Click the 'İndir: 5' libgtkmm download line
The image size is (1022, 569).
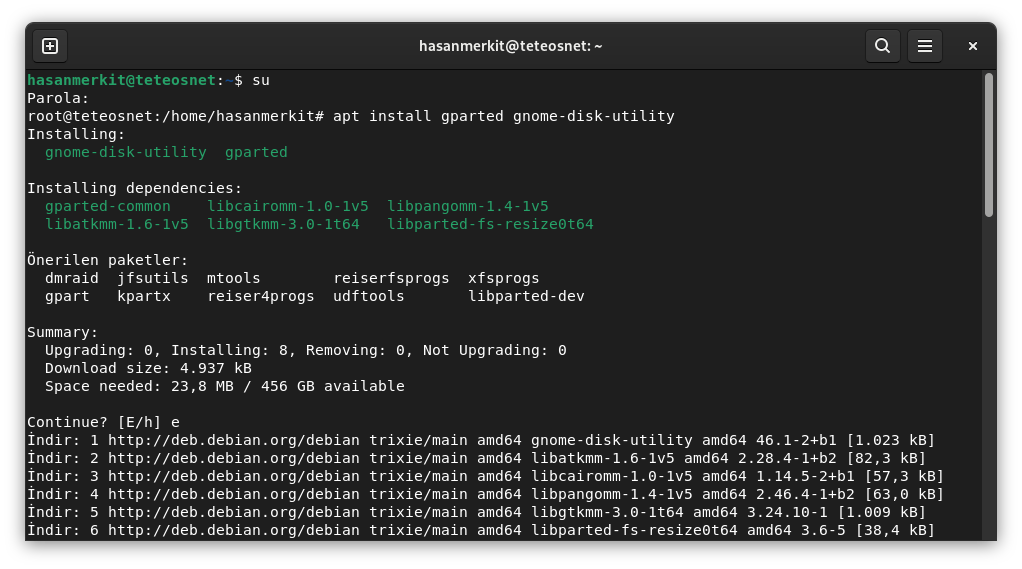coord(476,512)
